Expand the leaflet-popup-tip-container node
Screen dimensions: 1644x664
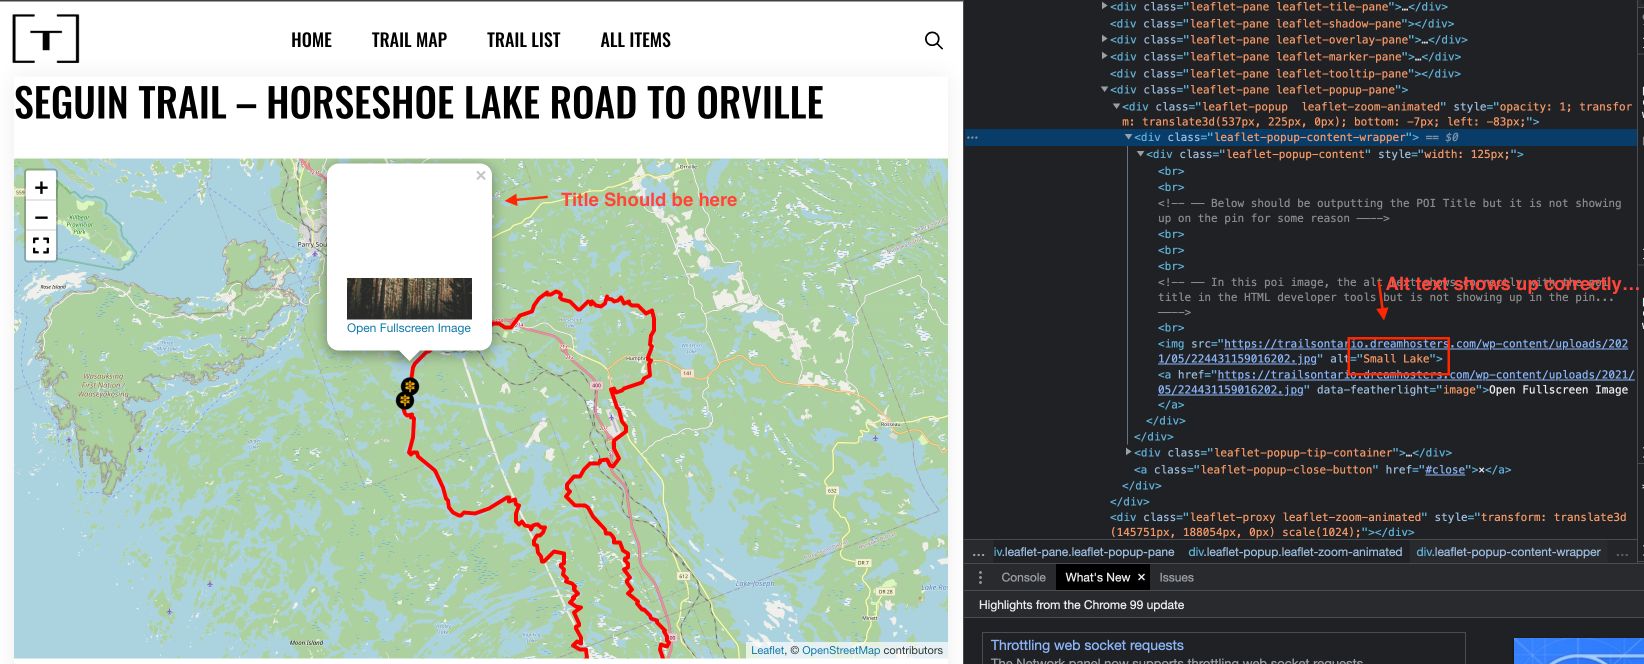tap(1128, 452)
